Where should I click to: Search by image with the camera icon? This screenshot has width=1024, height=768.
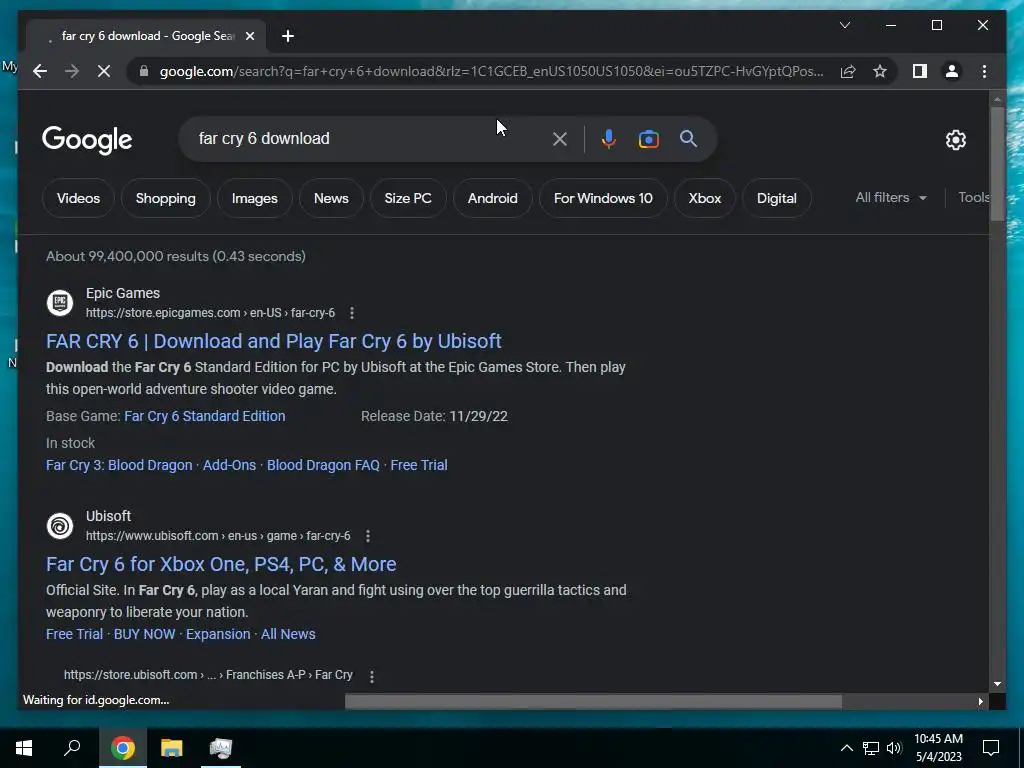coord(648,138)
